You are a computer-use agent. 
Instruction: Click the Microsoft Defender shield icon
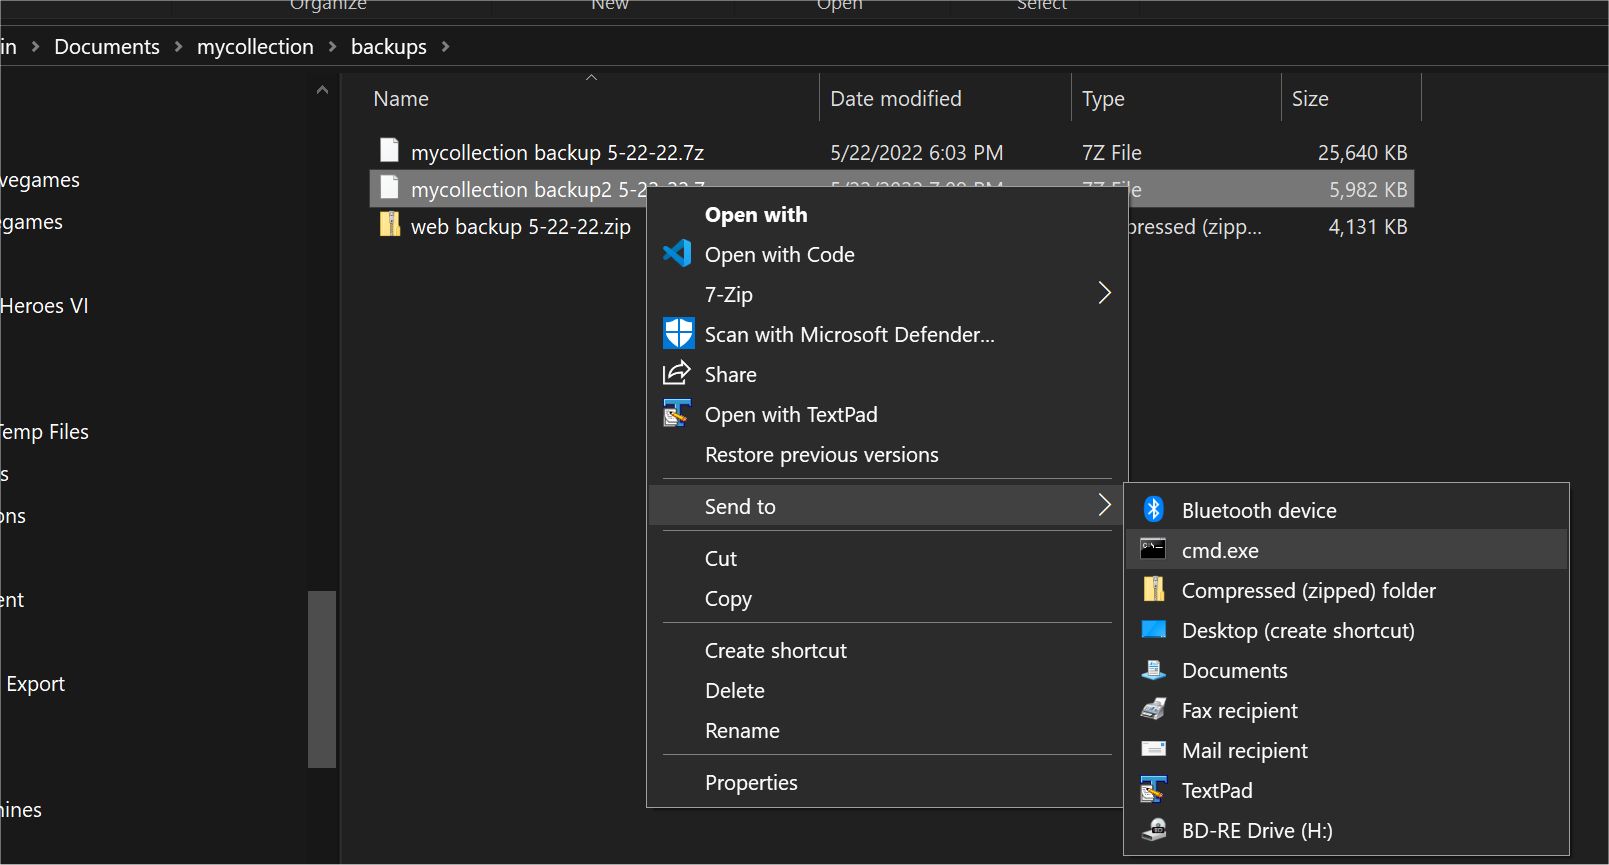[x=678, y=334]
